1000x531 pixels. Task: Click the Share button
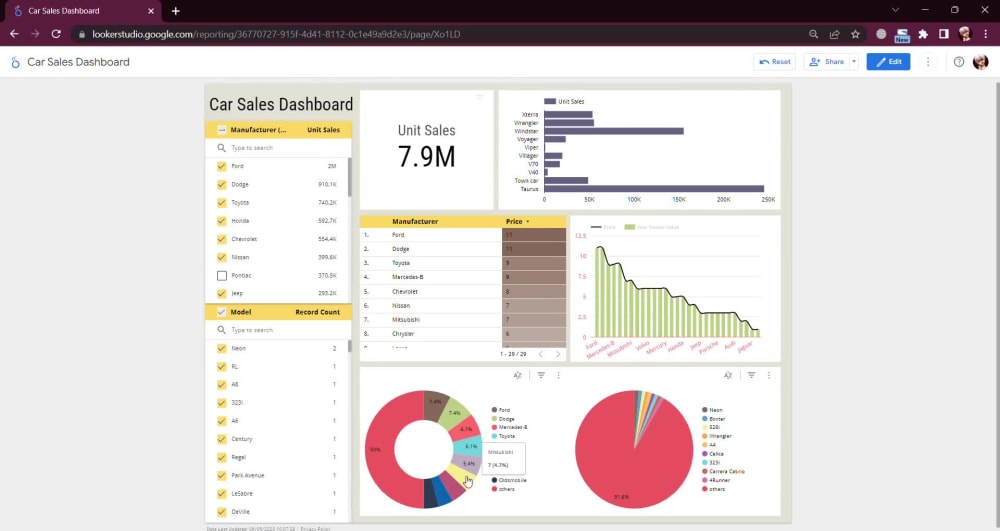pos(827,62)
